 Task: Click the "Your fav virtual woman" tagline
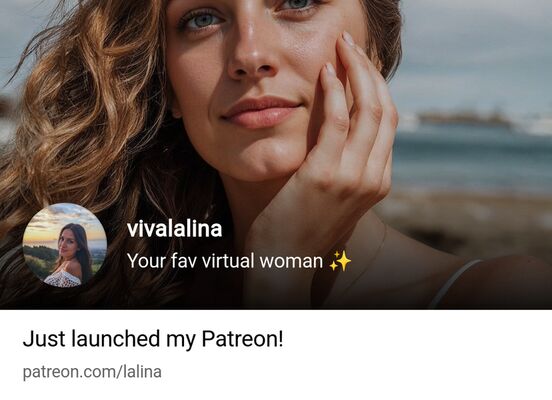click(x=225, y=261)
